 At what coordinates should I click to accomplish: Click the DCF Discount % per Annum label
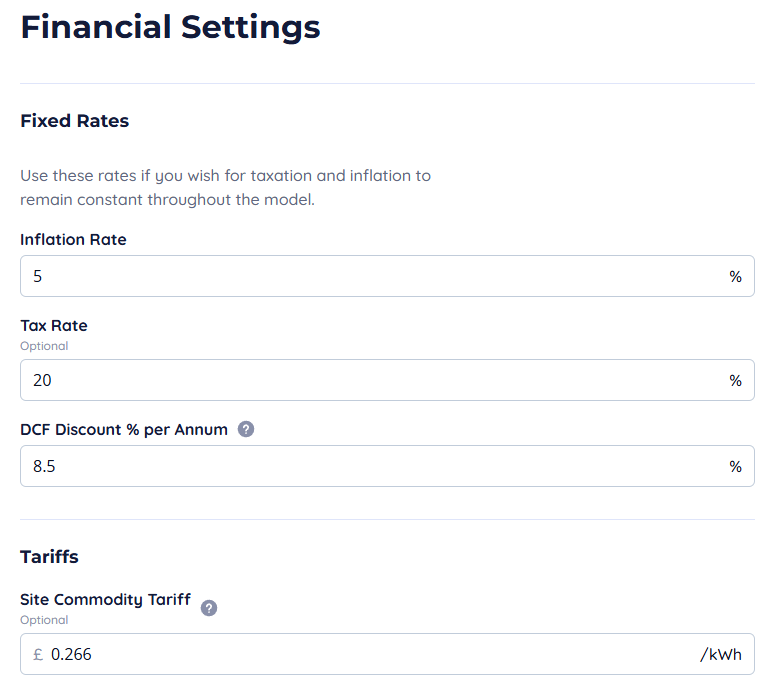[x=124, y=429]
